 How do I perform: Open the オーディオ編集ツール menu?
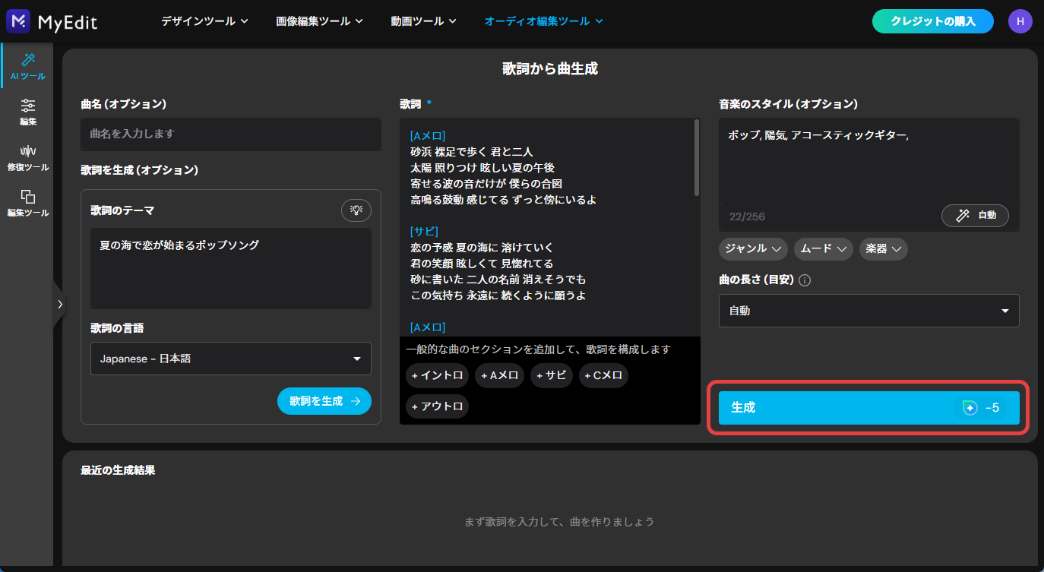point(544,21)
